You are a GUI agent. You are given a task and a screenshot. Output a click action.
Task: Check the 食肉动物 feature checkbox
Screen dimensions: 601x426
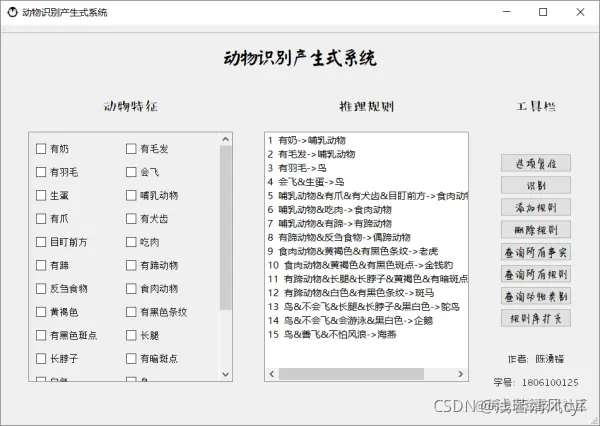[x=131, y=288]
